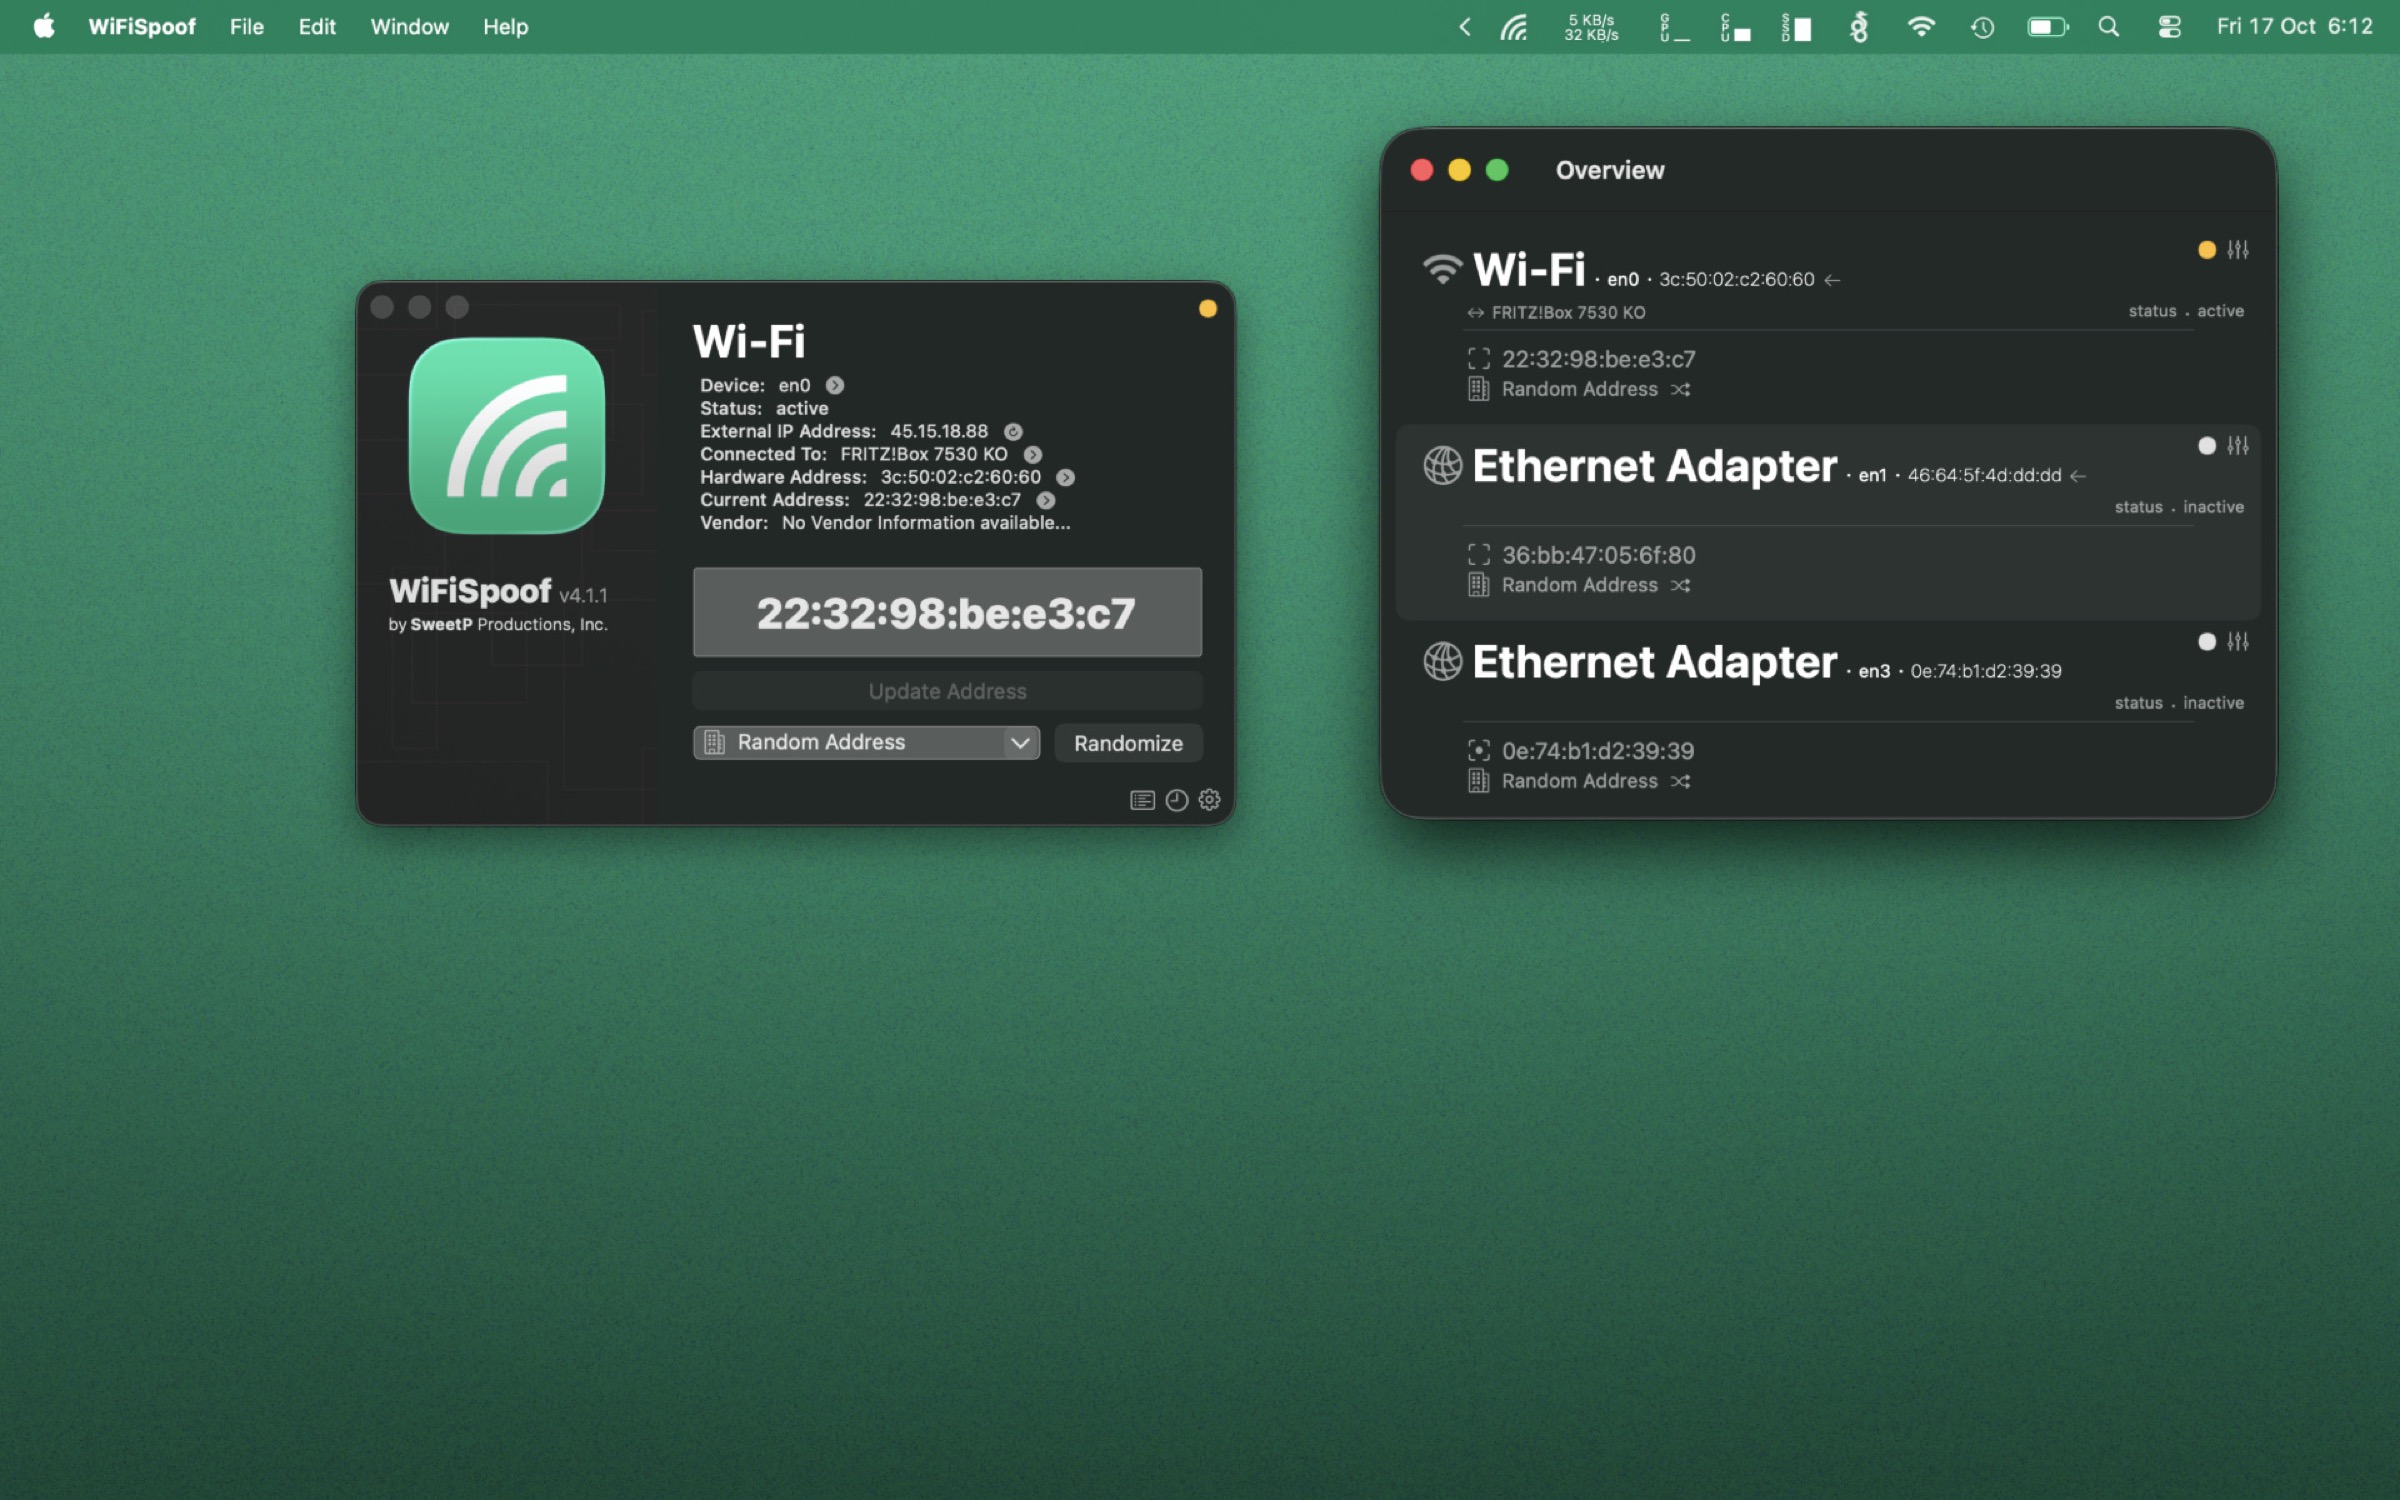The image size is (2400, 1500).
Task: Collapse menu bar icons with the chevron
Action: [x=1465, y=27]
